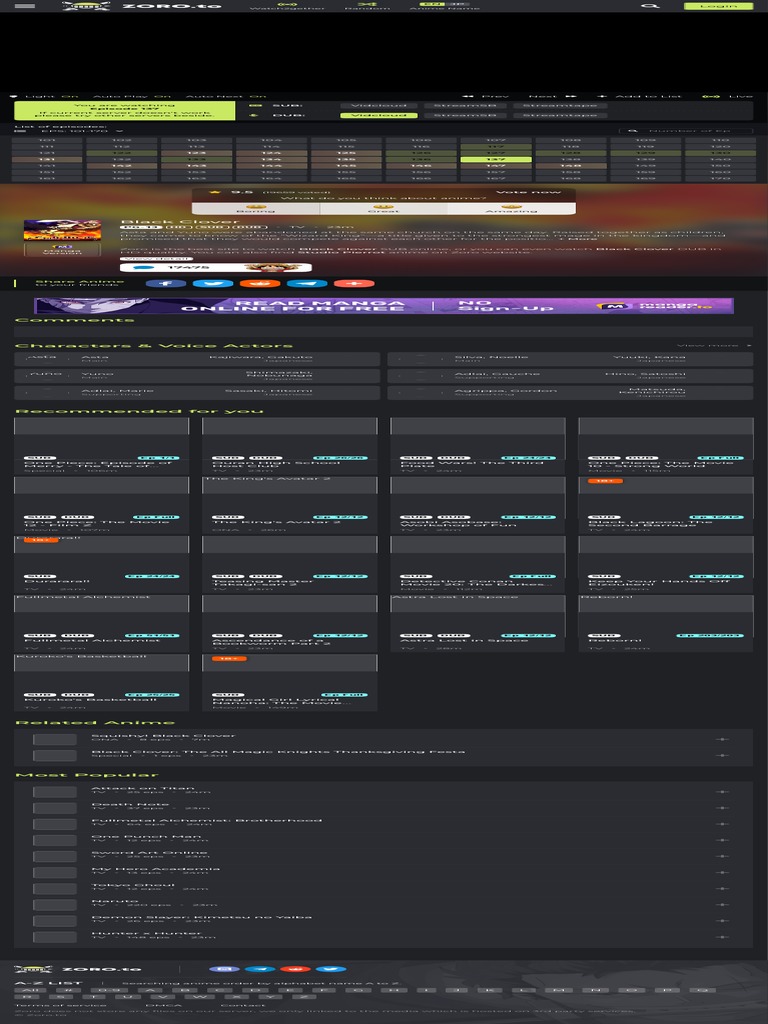Open Demon Slayer: Kimetsu no Yaiba
This screenshot has width=768, height=1024.
[201, 917]
